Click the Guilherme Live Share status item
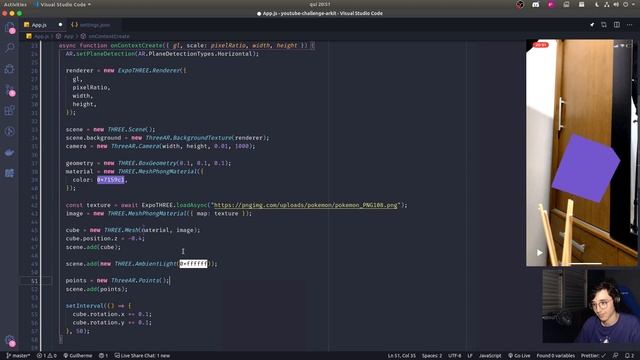 [78, 356]
